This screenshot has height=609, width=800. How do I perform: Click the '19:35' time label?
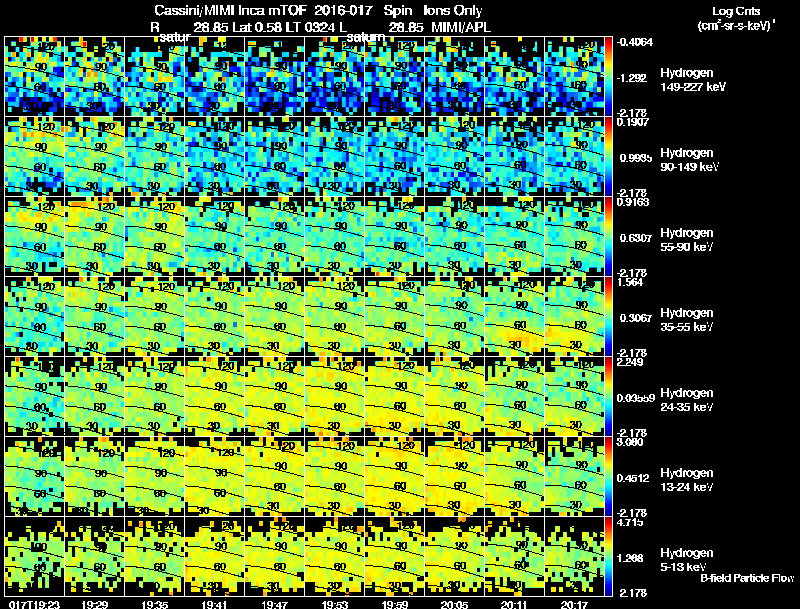[155, 604]
